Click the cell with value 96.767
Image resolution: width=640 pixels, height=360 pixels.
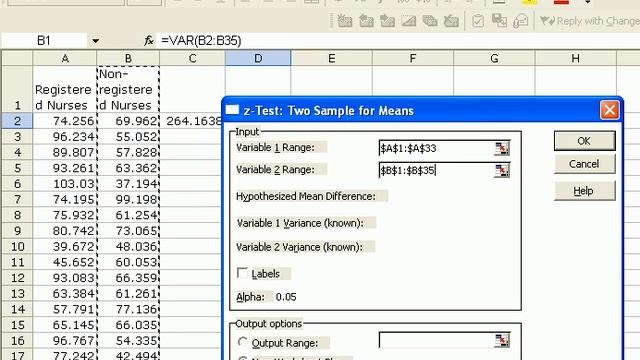pos(65,341)
